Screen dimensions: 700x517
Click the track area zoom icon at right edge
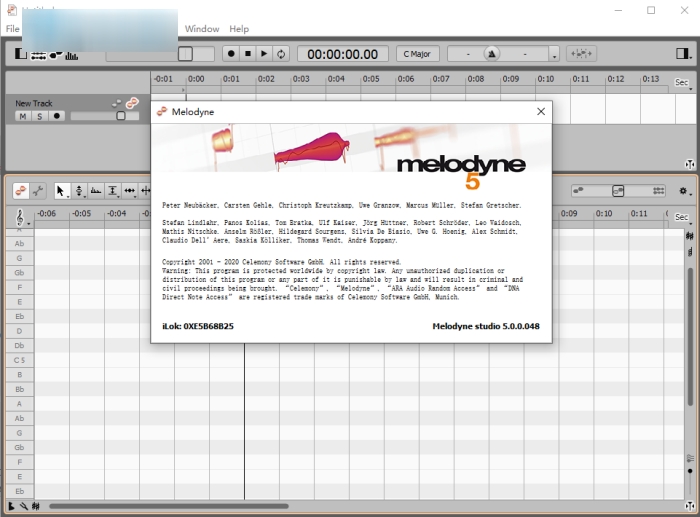[x=690, y=164]
